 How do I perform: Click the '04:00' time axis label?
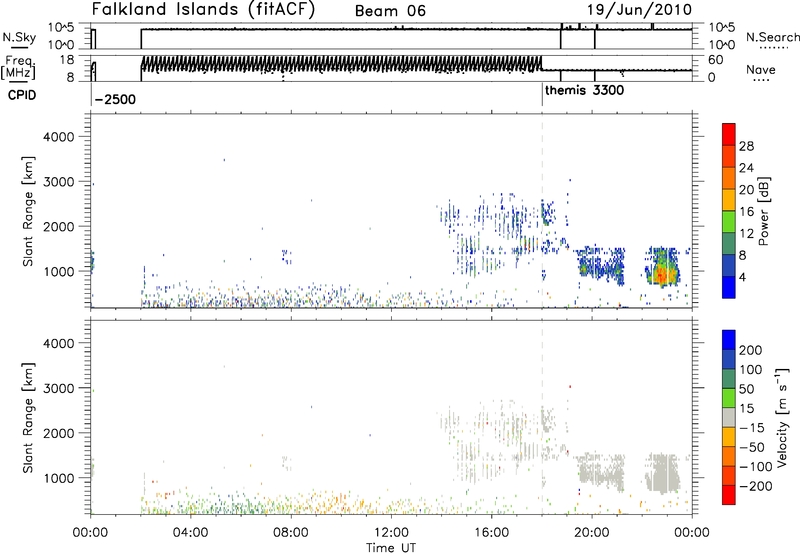click(x=190, y=533)
